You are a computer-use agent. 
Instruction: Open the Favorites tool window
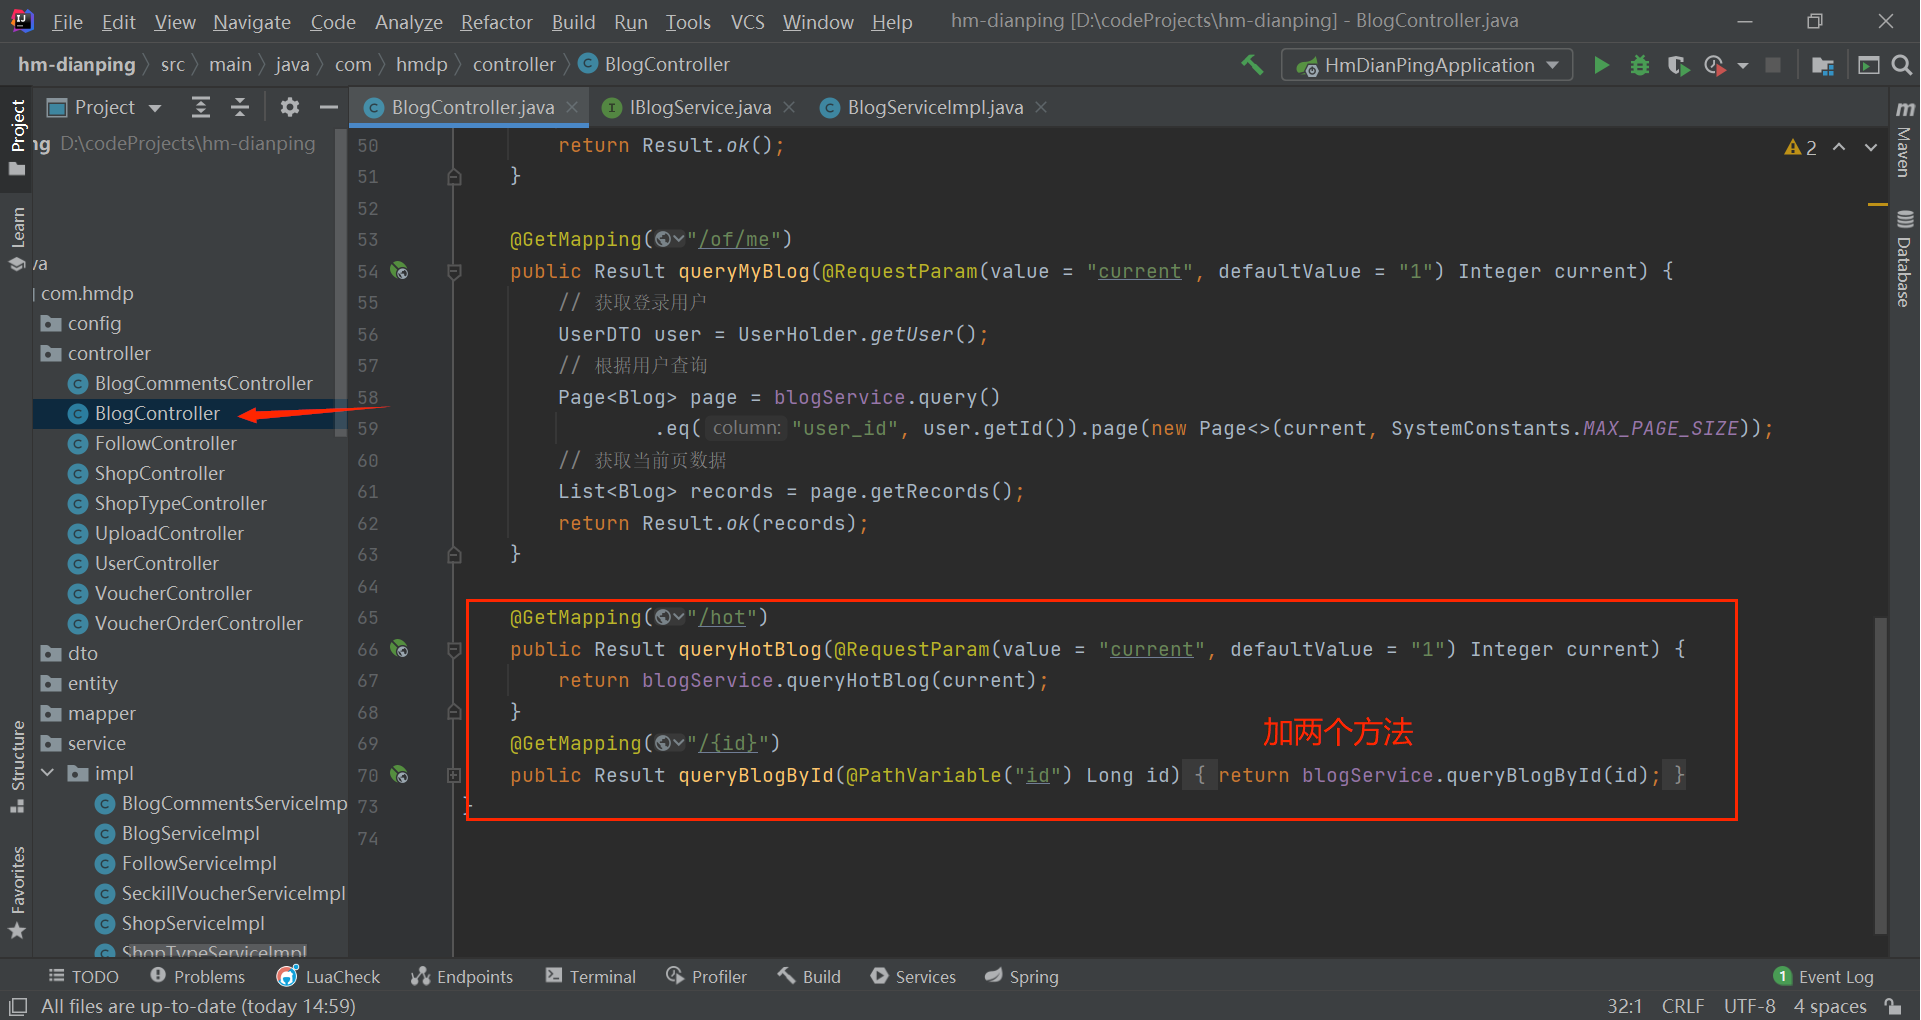coord(17,892)
